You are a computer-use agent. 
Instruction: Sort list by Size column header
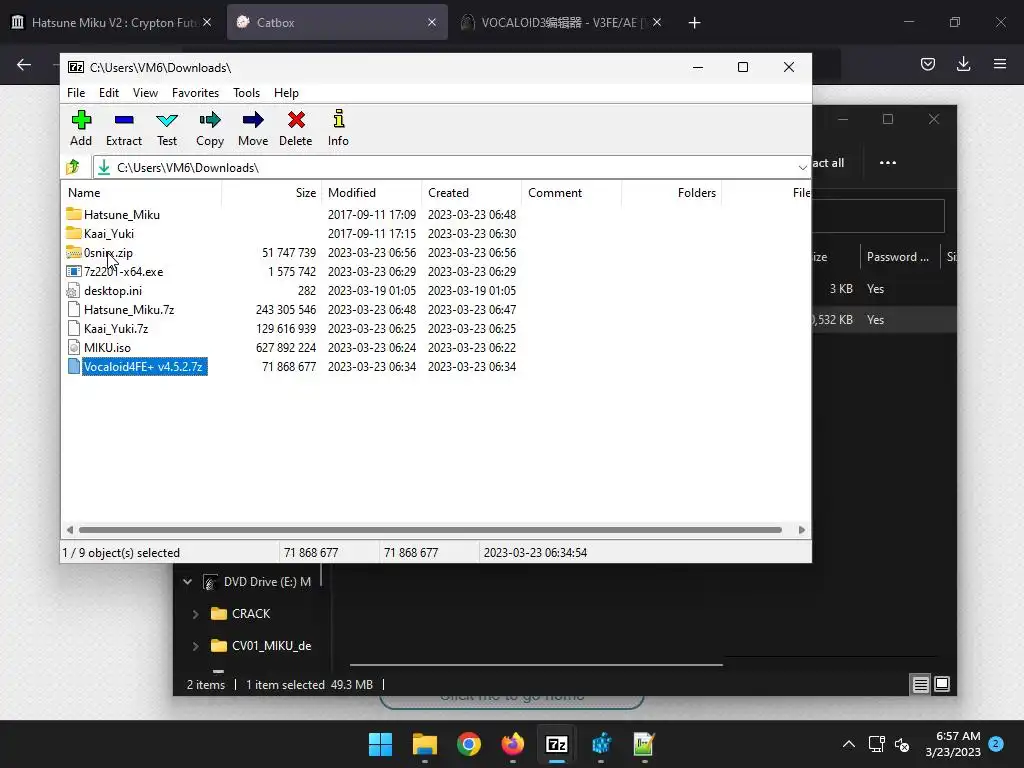(272, 193)
